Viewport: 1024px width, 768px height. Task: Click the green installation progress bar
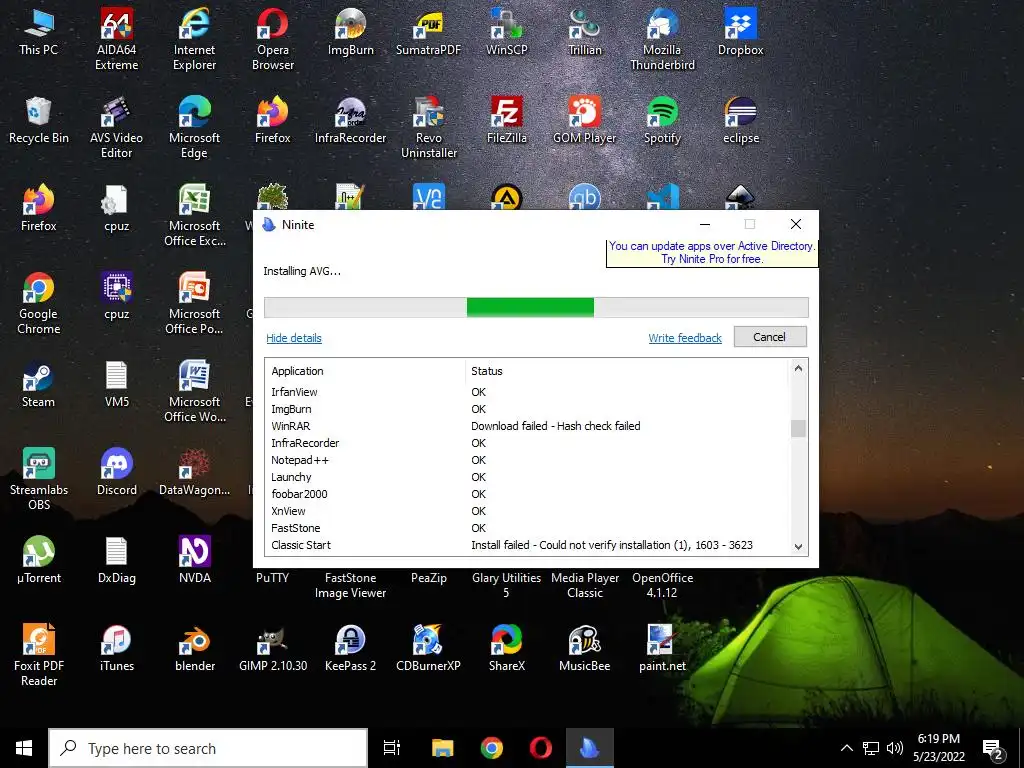530,307
